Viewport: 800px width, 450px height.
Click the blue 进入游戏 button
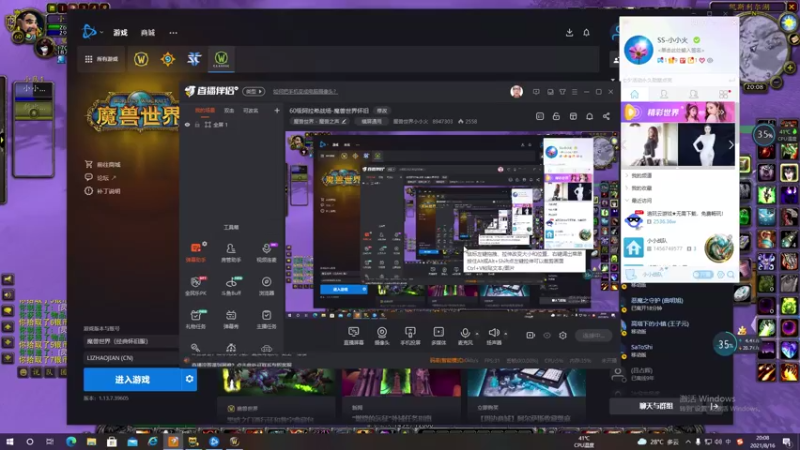133,379
